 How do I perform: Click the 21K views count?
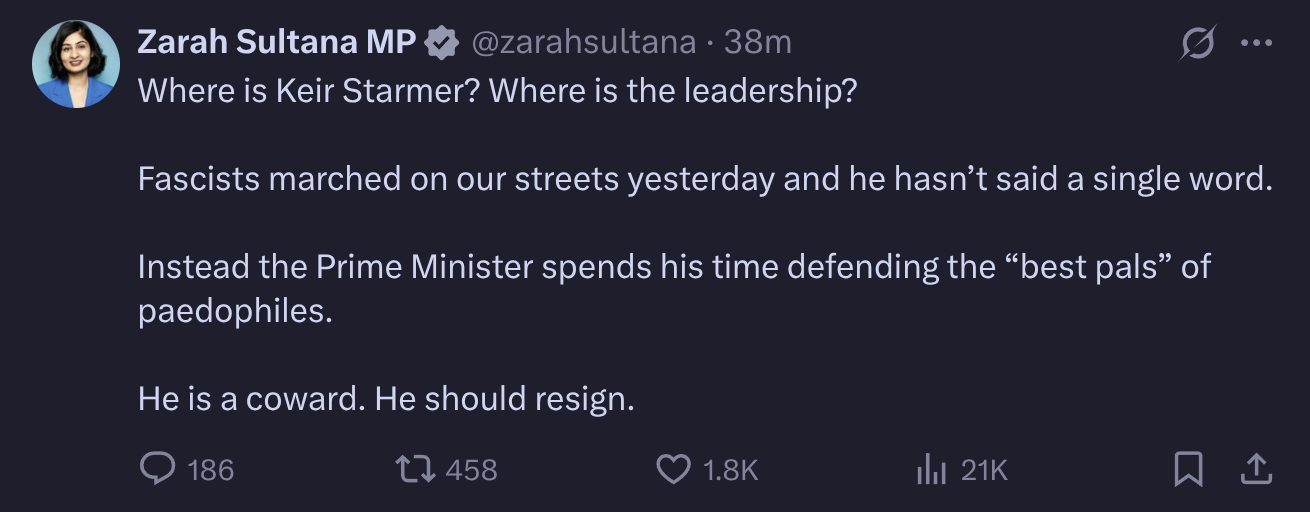984,470
